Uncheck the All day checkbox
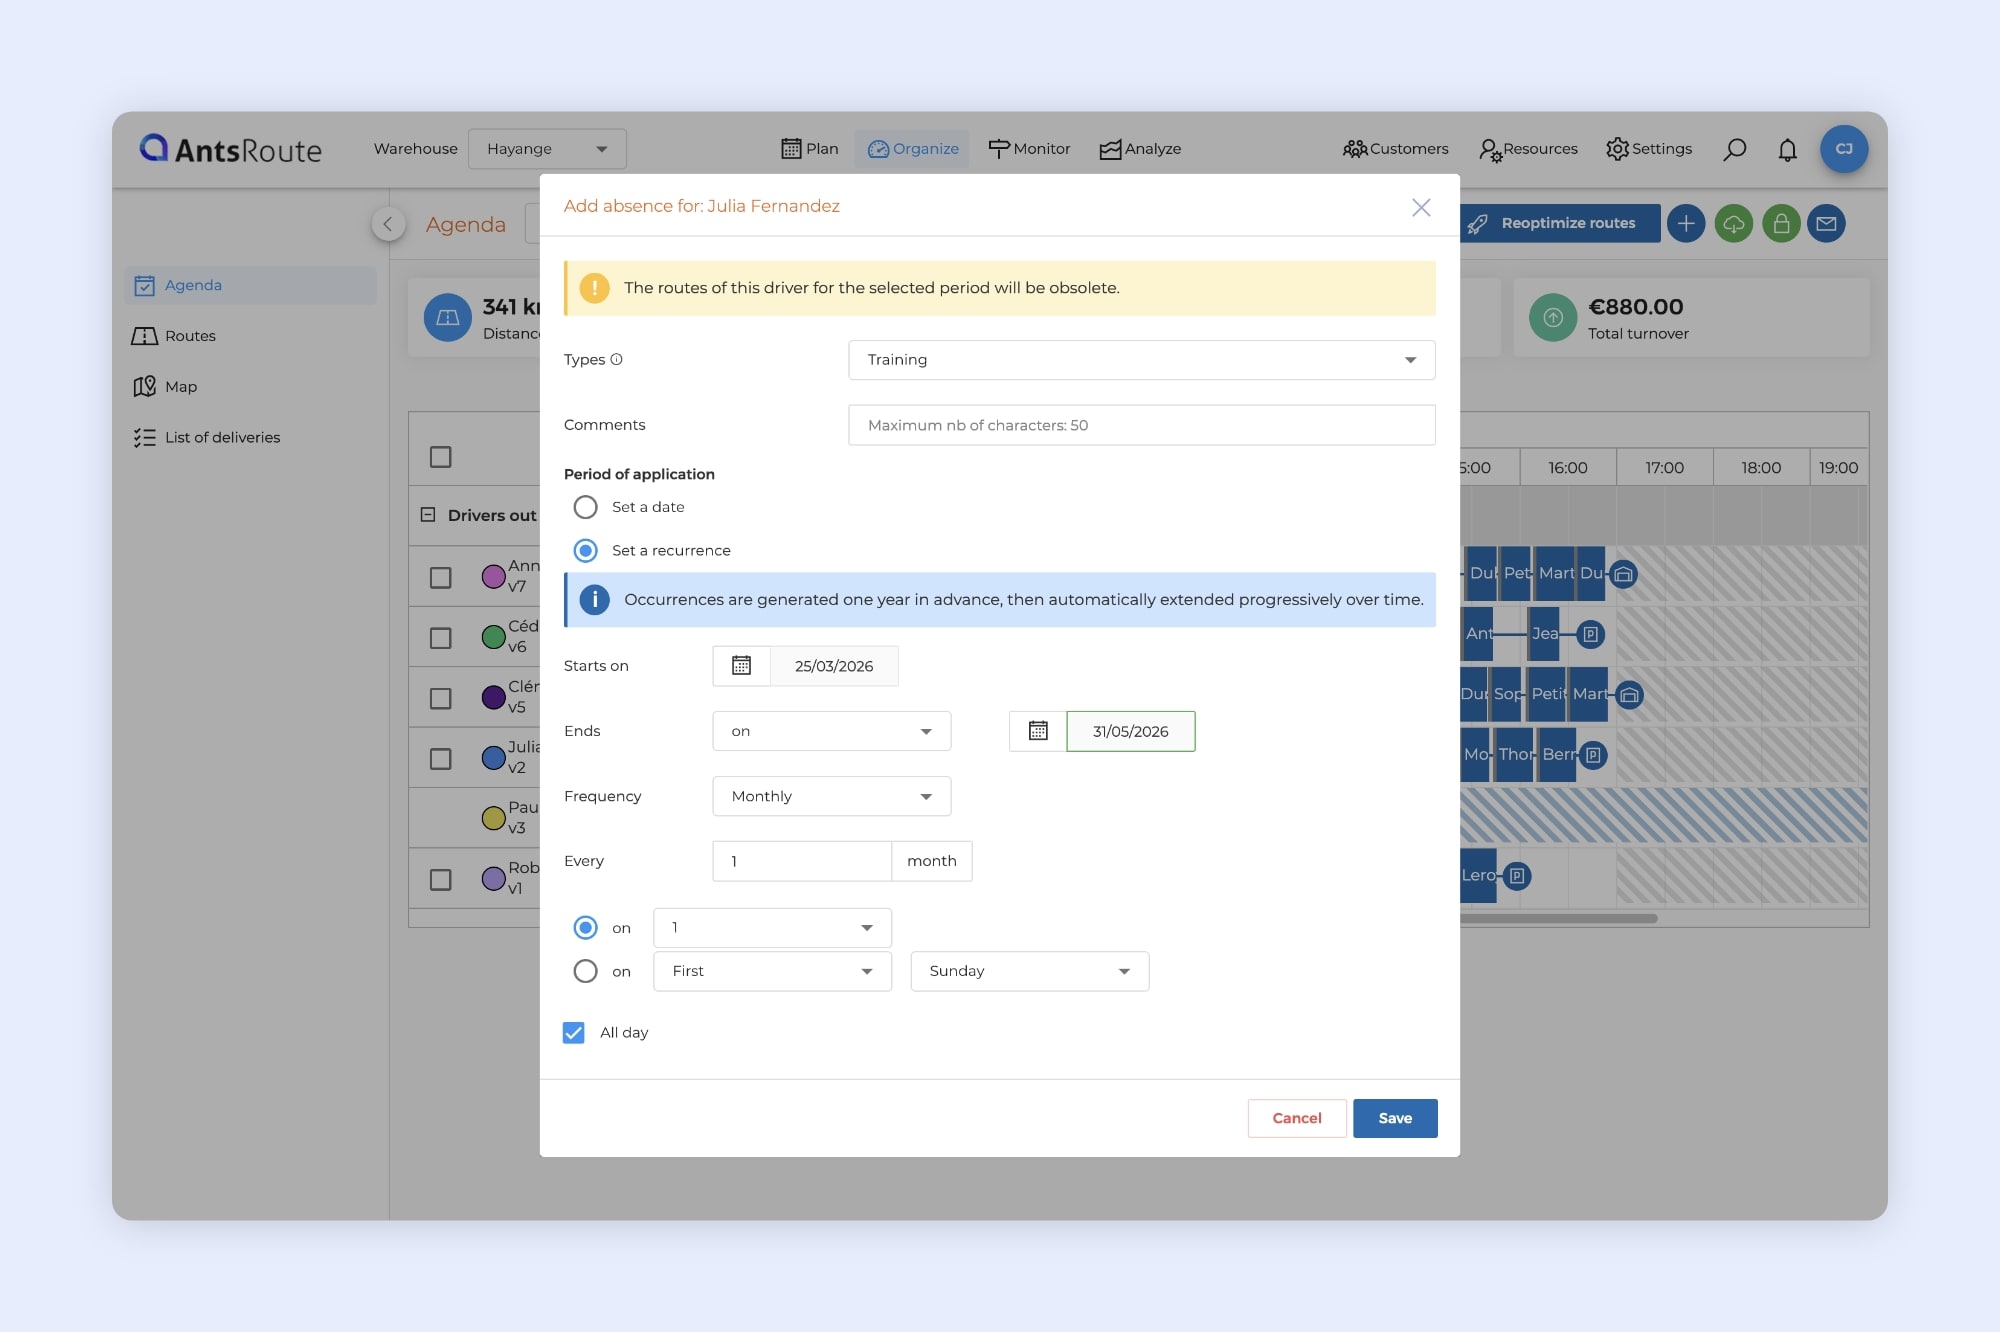The image size is (2000, 1333). (574, 1033)
